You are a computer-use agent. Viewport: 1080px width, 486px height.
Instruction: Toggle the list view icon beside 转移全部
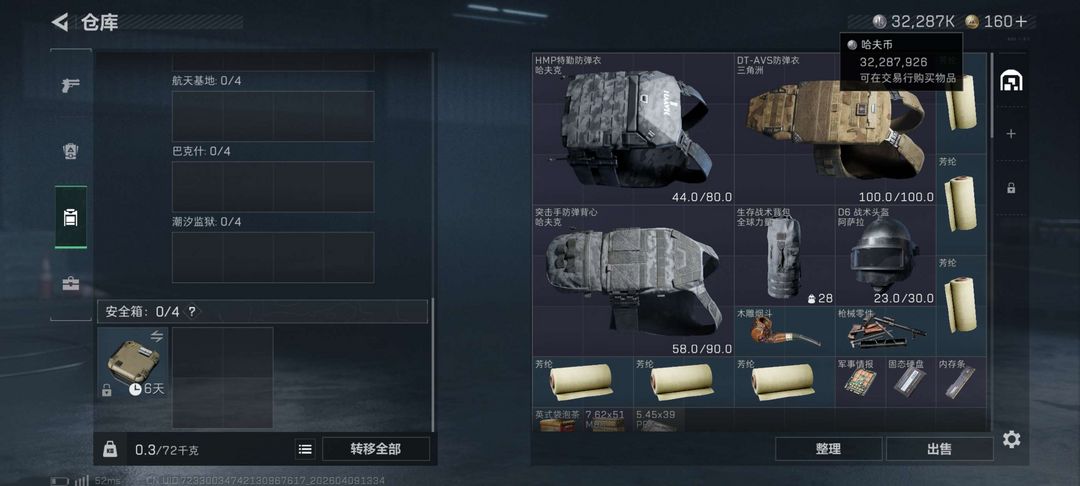pyautogui.click(x=305, y=450)
